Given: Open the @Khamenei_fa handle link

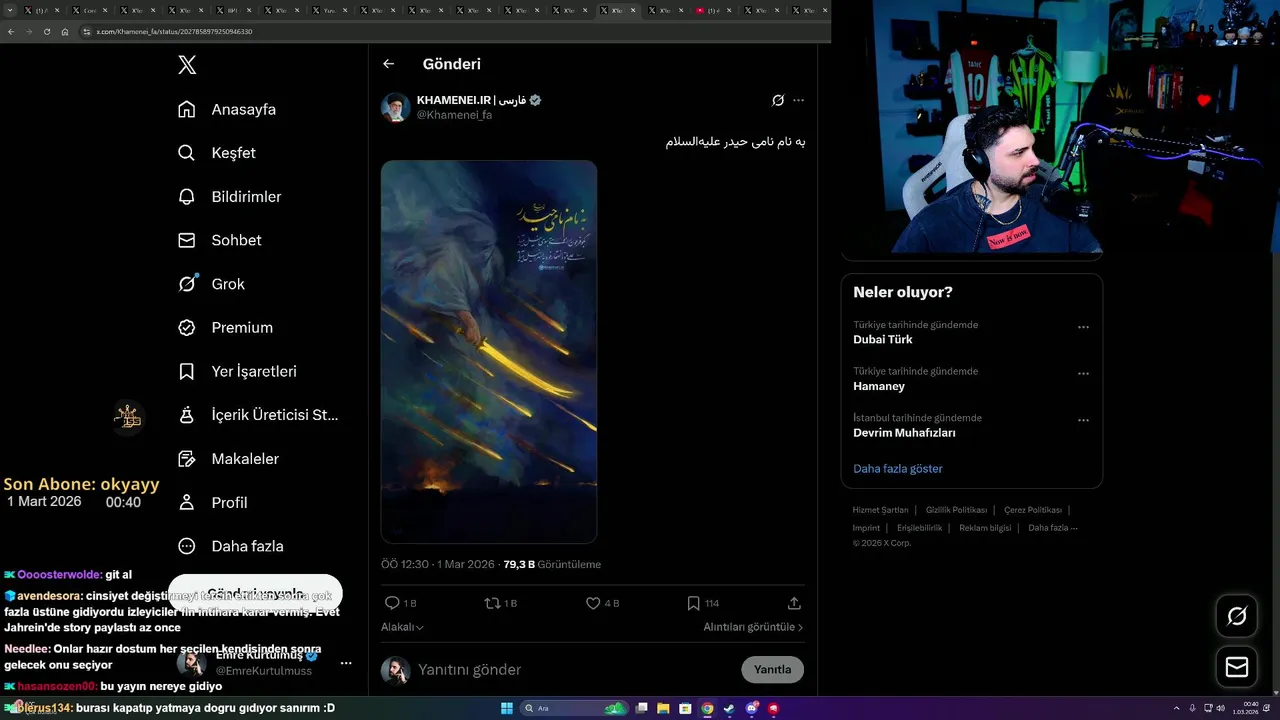Looking at the screenshot, I should 454,115.
